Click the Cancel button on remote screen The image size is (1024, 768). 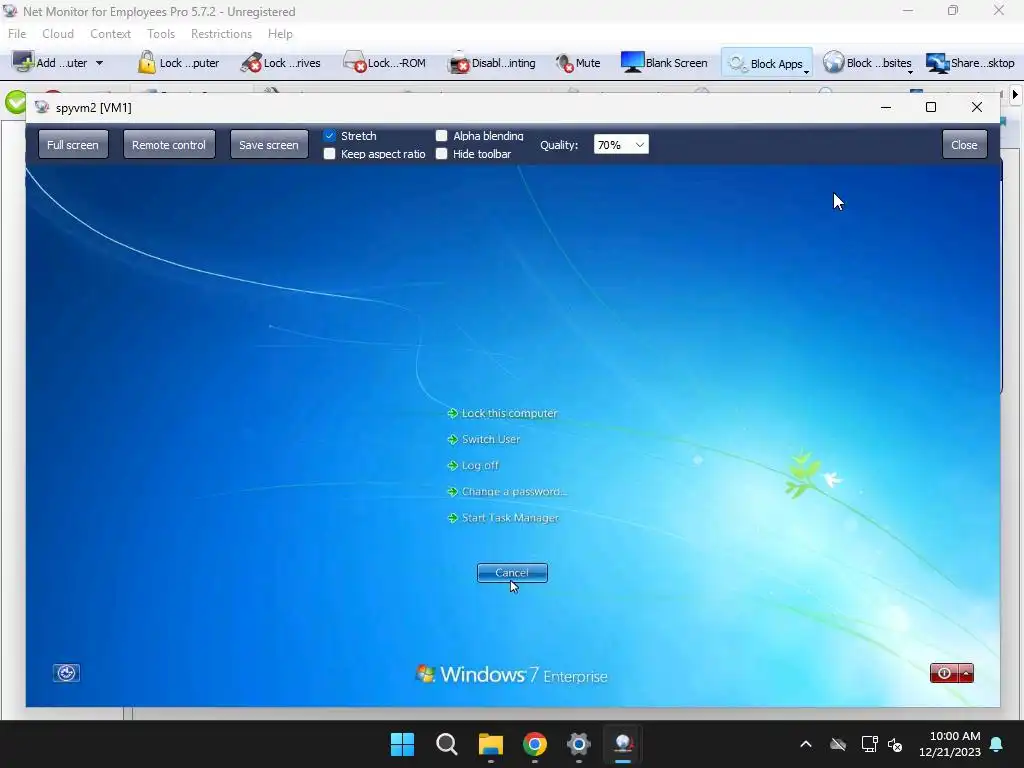(x=512, y=573)
